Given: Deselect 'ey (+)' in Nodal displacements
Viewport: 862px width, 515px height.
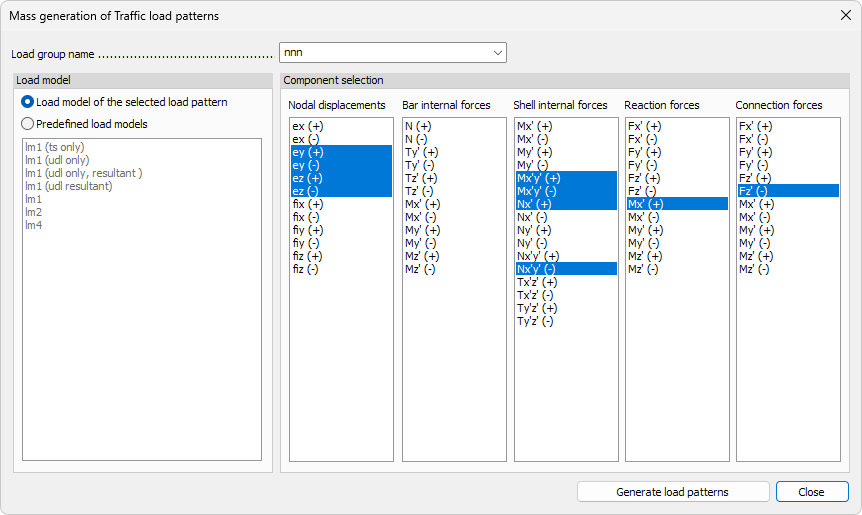Looking at the screenshot, I should (308, 152).
